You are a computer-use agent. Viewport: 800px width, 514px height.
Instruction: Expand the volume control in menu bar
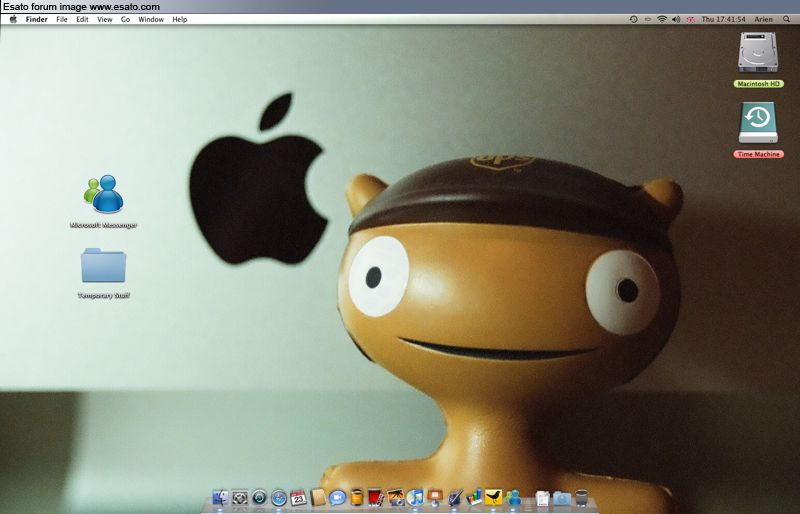(x=676, y=19)
